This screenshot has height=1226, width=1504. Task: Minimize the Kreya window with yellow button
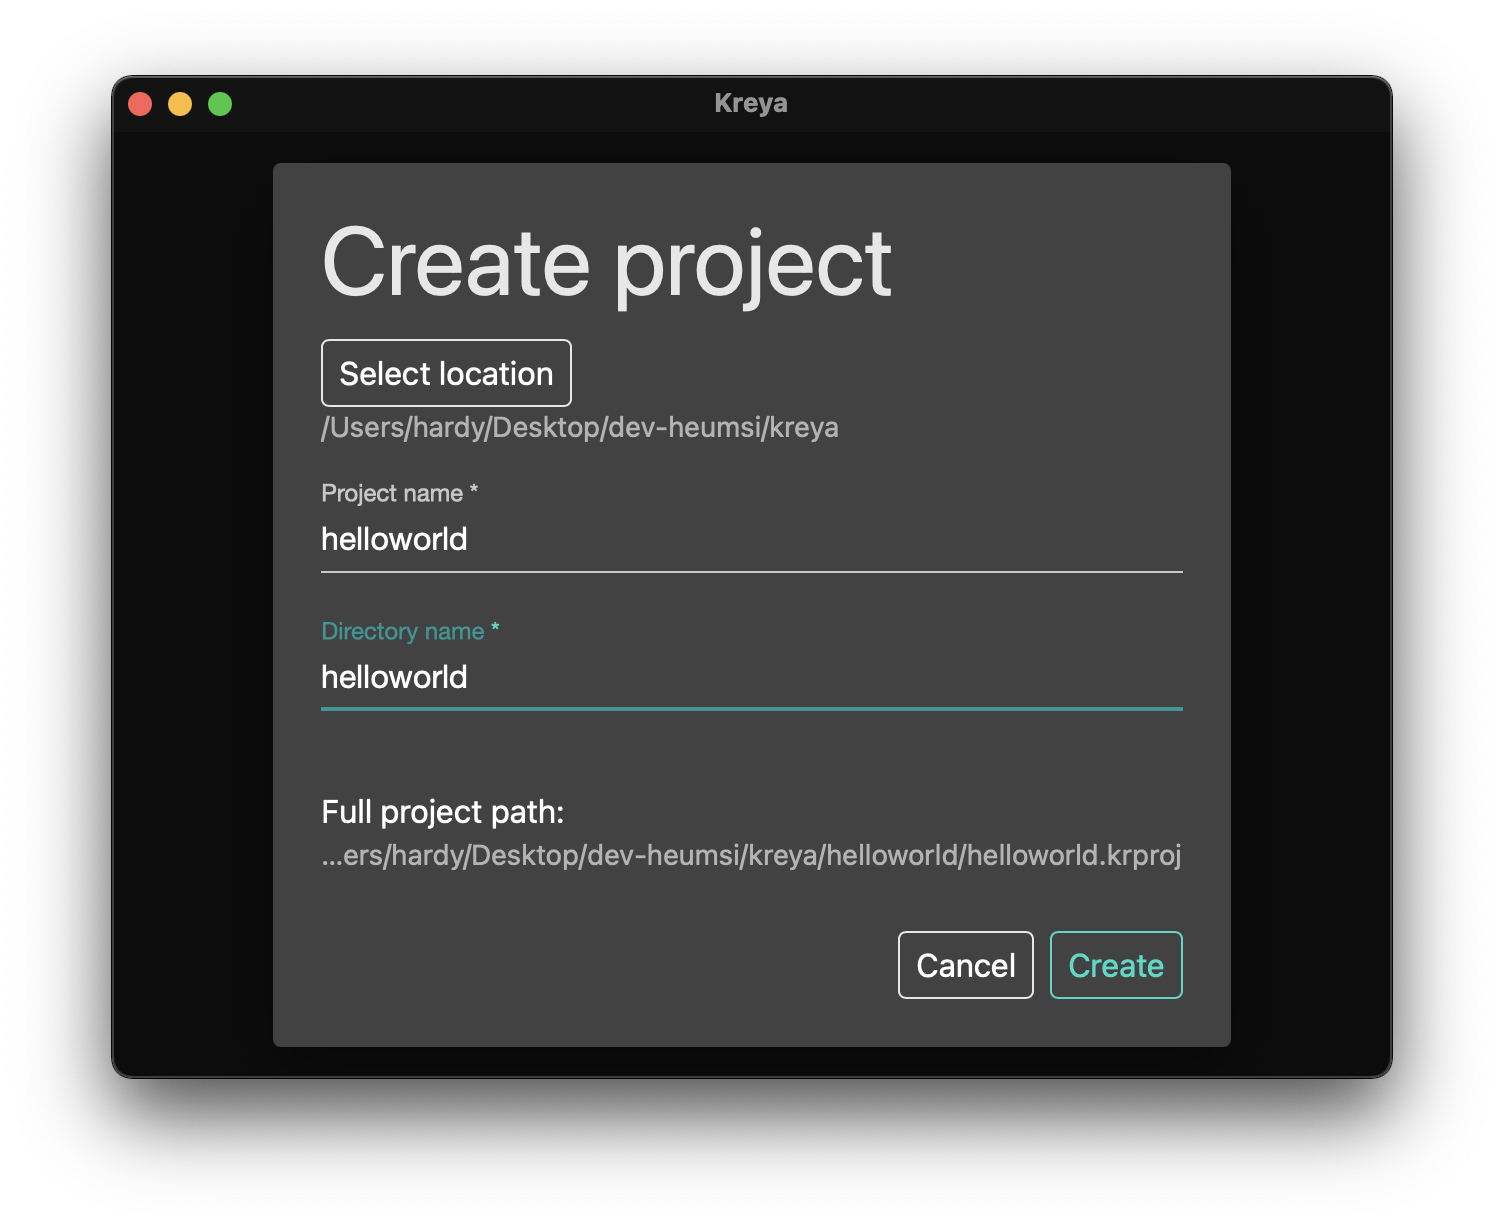[x=180, y=104]
